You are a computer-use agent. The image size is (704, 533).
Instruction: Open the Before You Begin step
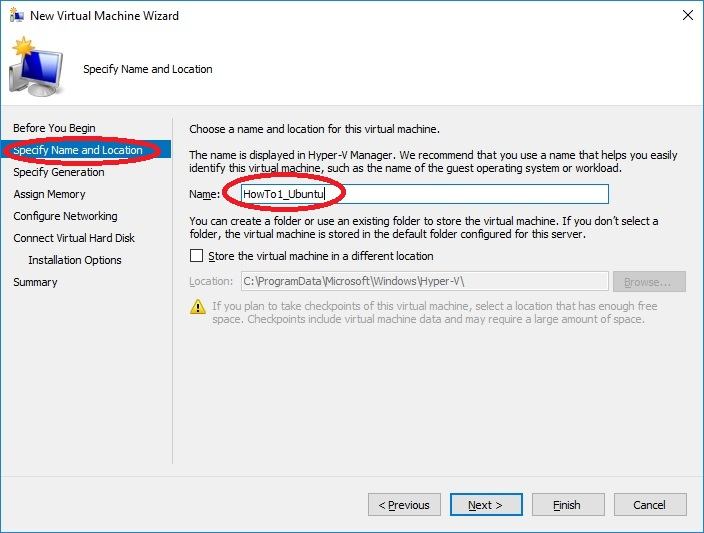54,128
